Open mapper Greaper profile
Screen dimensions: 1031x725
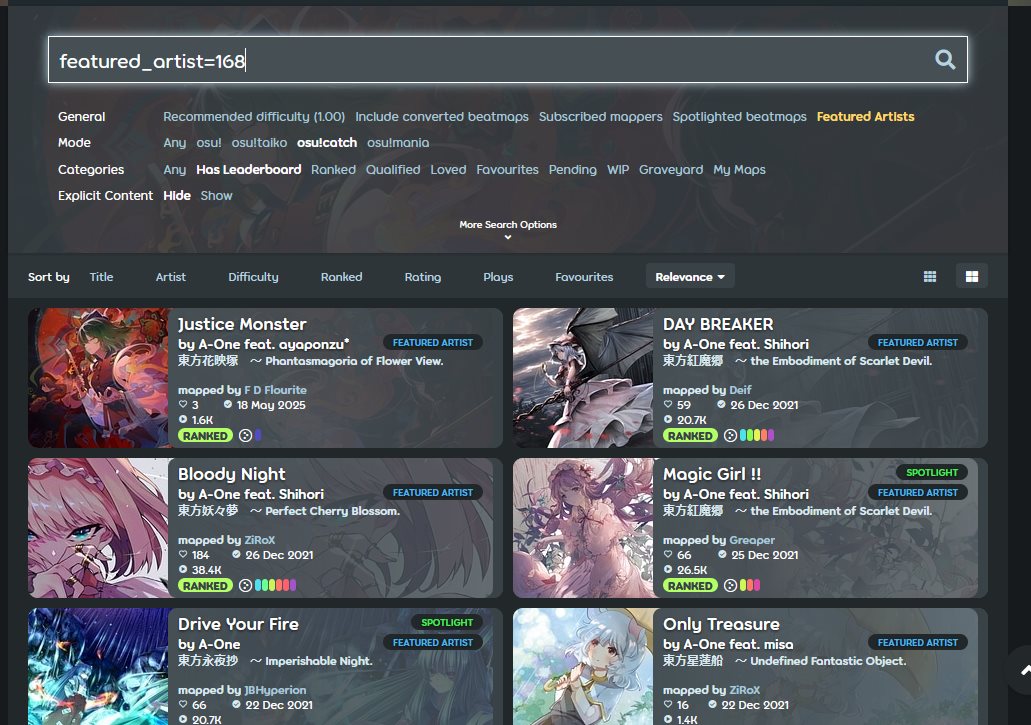pos(752,540)
